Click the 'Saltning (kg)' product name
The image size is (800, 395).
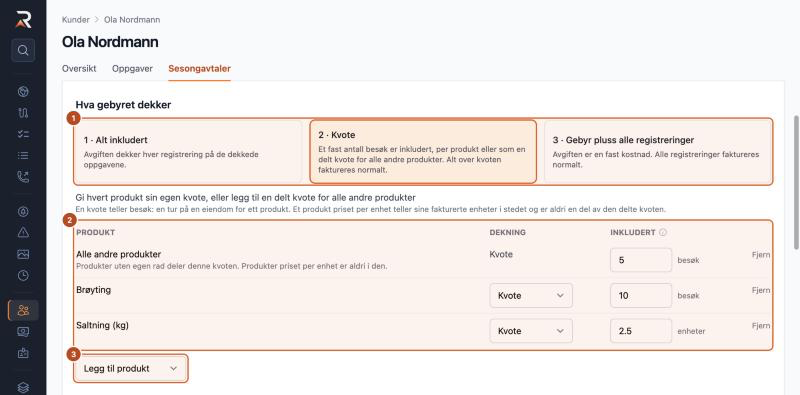pos(102,325)
